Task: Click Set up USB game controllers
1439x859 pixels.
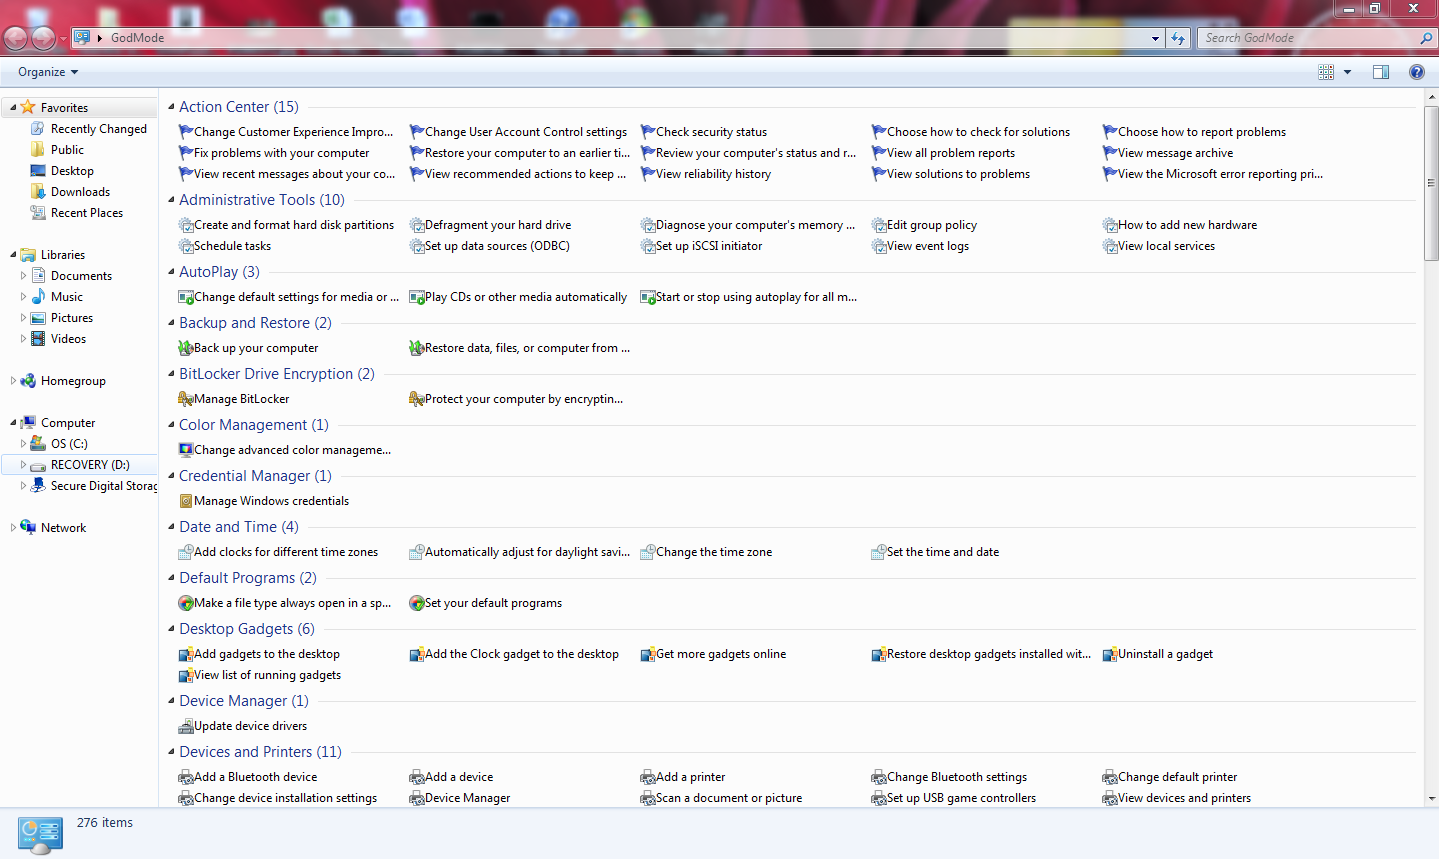Action: tap(961, 798)
